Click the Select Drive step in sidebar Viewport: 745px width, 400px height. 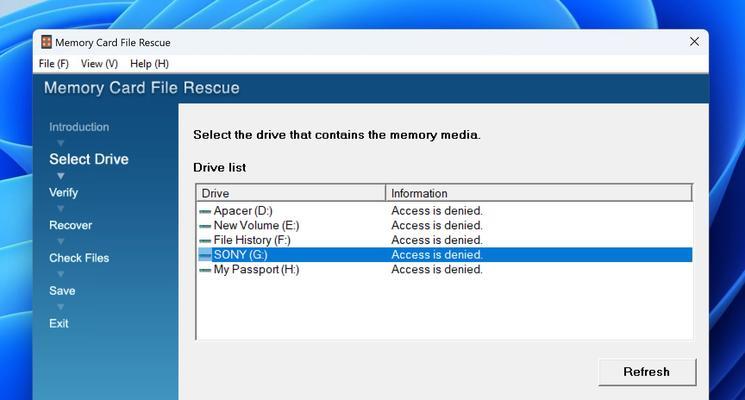(89, 159)
